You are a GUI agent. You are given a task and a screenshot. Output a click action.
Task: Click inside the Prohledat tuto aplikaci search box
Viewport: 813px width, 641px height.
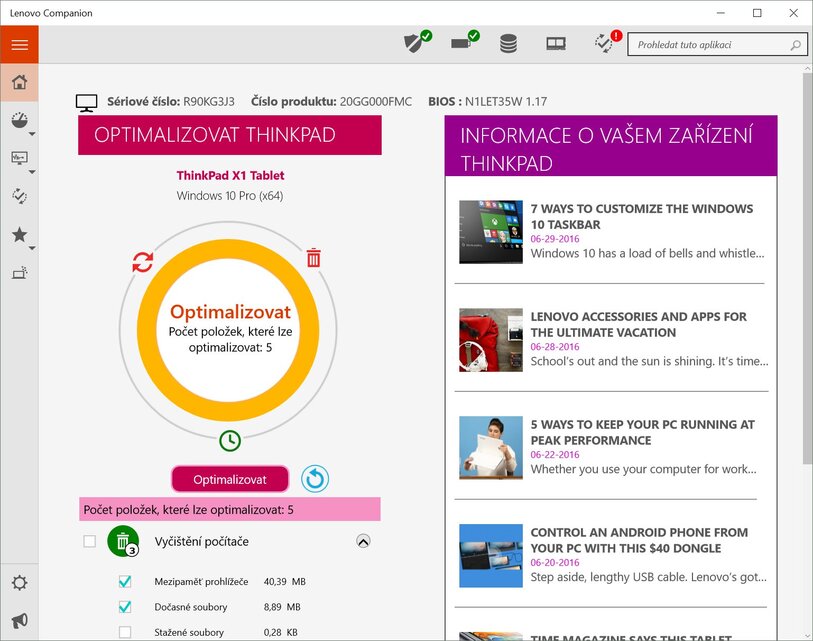click(710, 44)
